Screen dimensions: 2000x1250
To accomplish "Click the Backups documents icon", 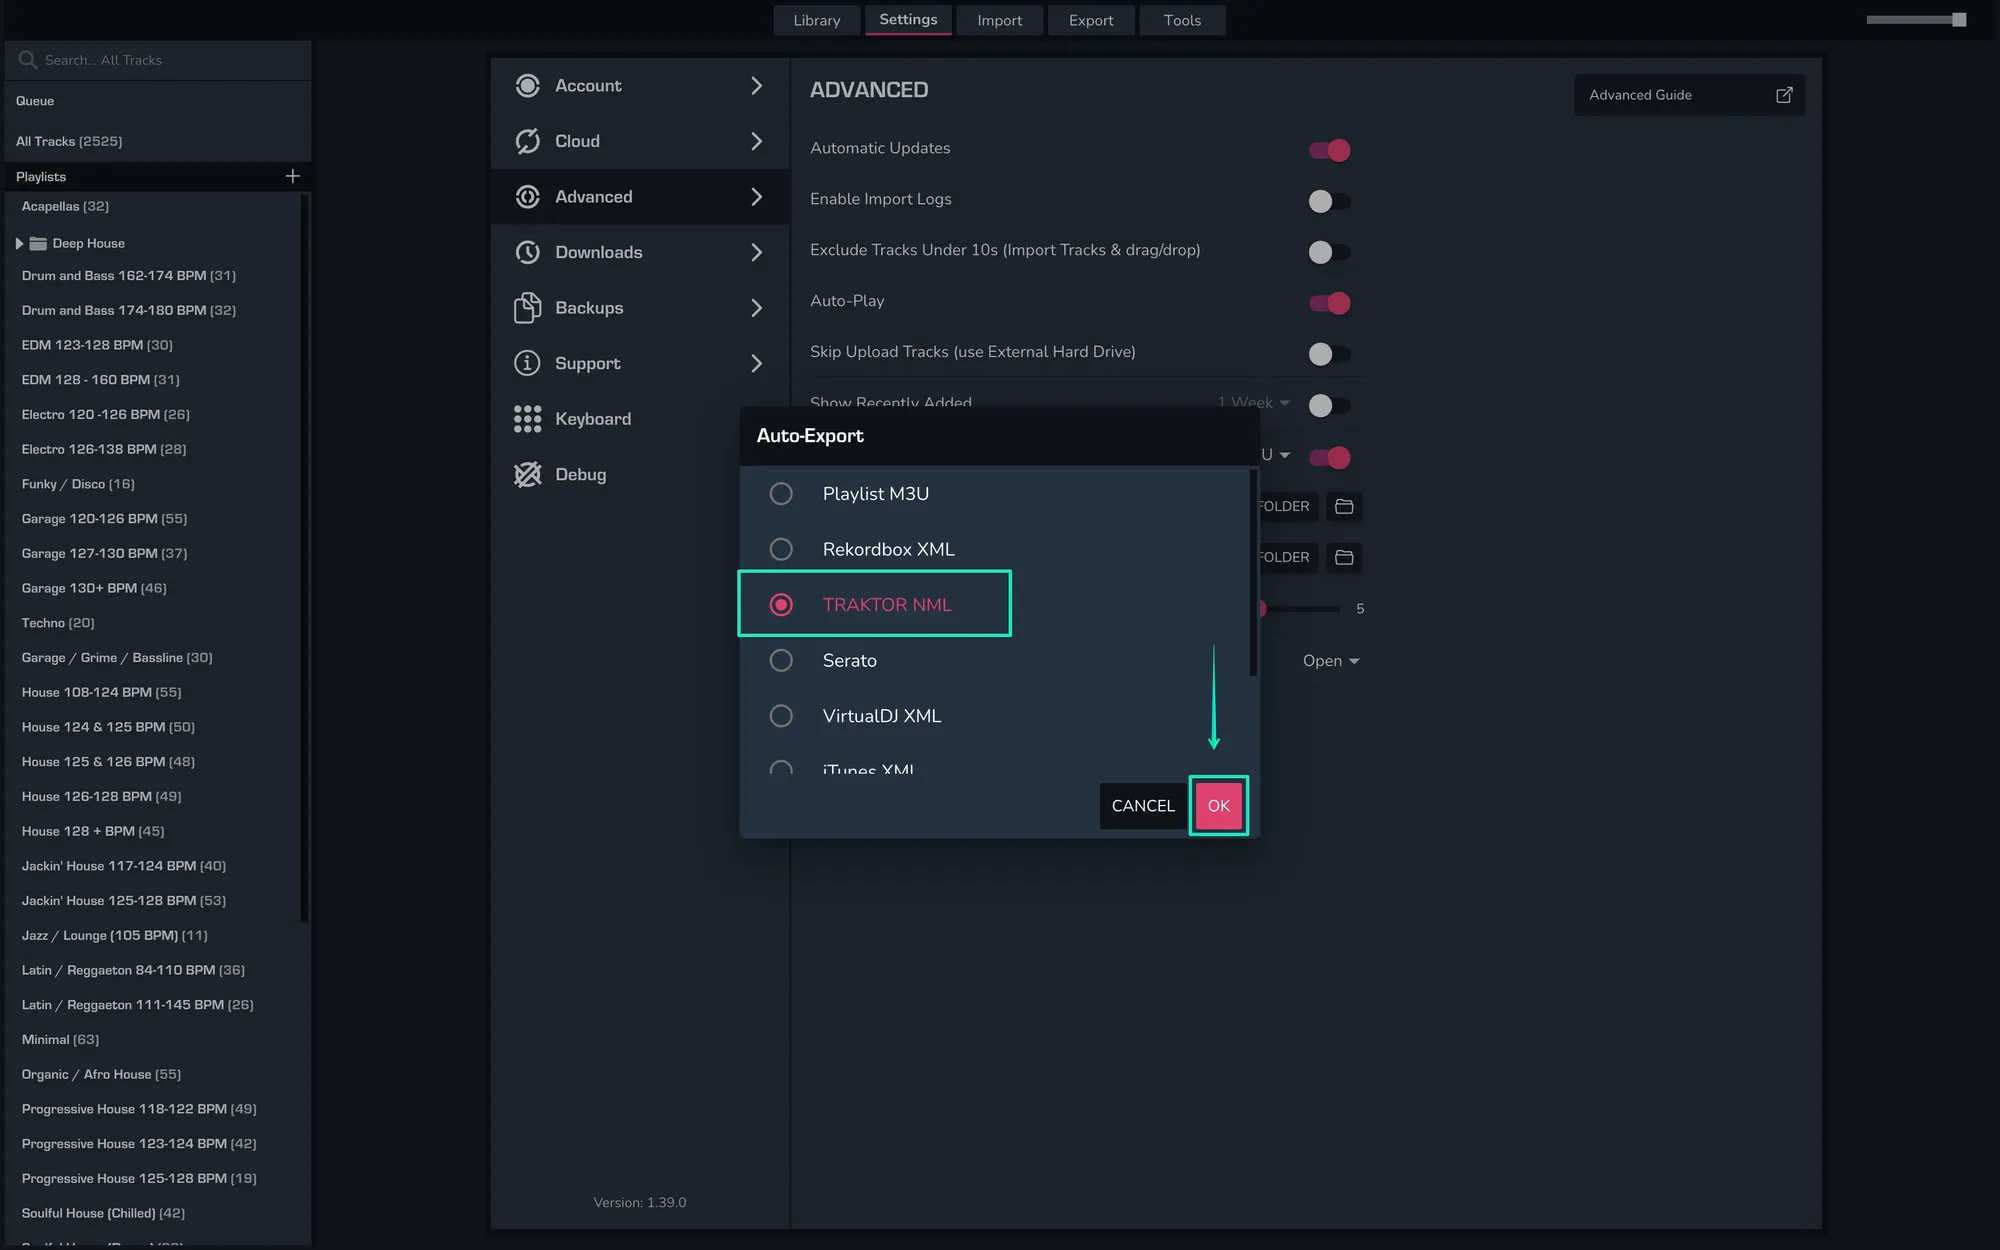I will click(527, 308).
